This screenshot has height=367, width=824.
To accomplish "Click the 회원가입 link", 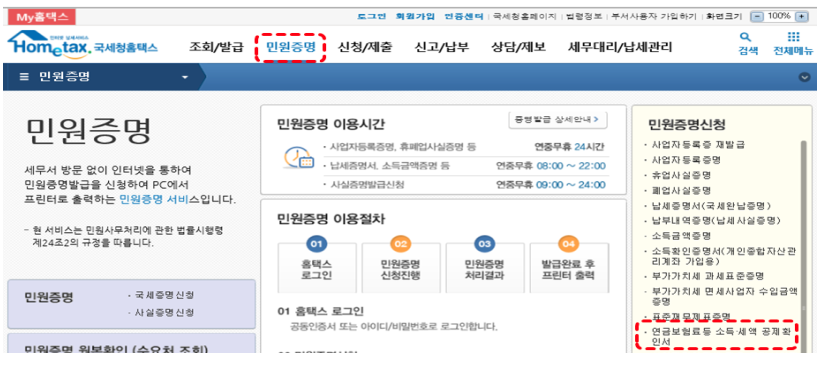I will 415,16.
